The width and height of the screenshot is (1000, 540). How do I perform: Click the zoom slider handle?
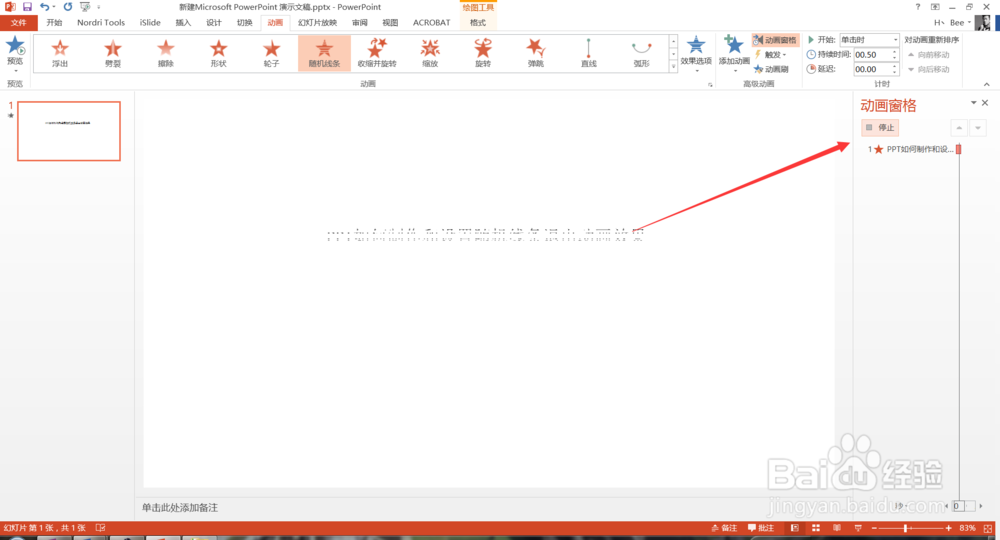[906, 528]
